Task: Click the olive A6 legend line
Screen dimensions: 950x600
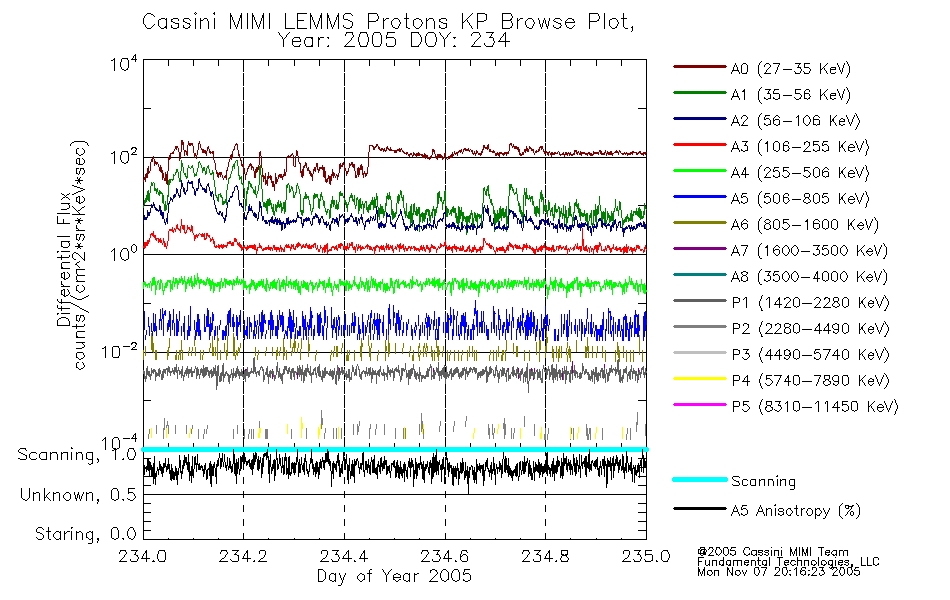Action: [x=700, y=223]
